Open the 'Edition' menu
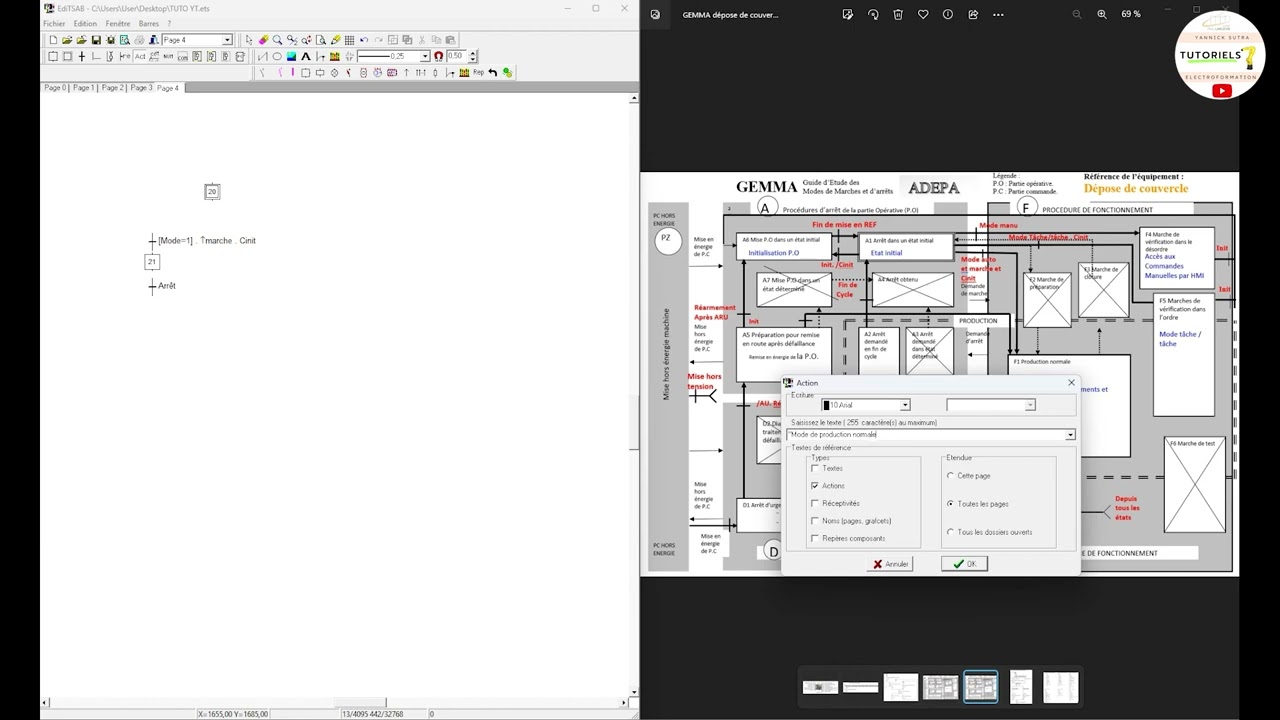The height and width of the screenshot is (720, 1280). point(85,23)
